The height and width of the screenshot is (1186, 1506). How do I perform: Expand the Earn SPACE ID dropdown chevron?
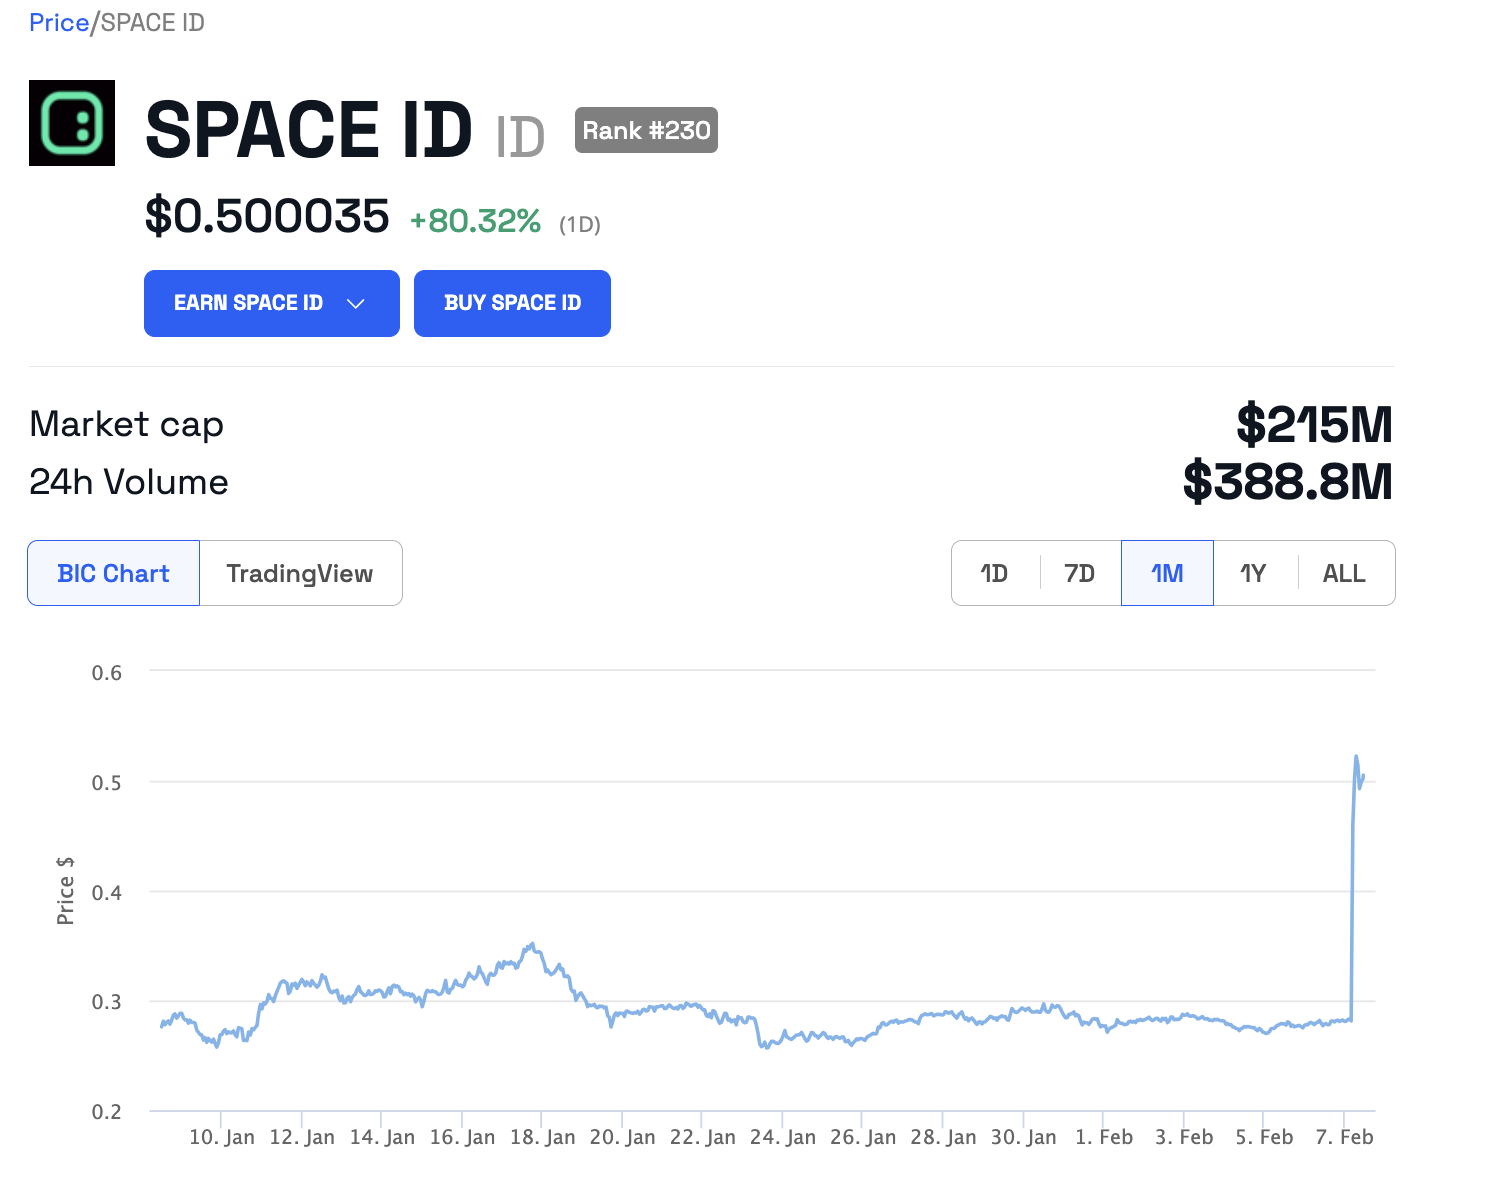click(x=355, y=304)
